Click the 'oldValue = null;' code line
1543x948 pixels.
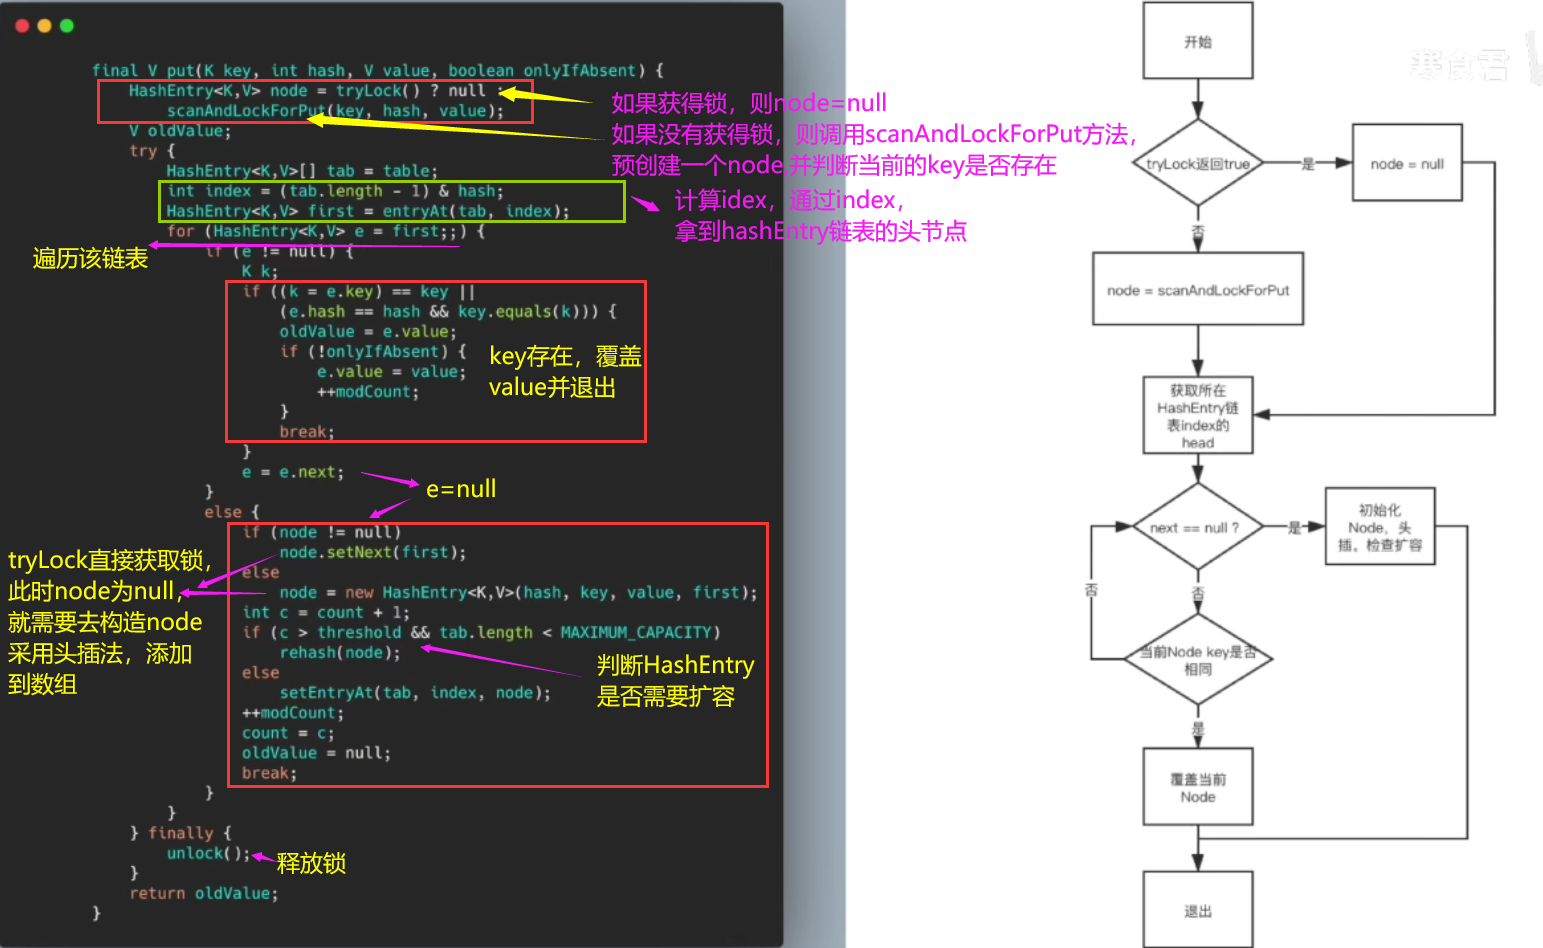point(316,752)
